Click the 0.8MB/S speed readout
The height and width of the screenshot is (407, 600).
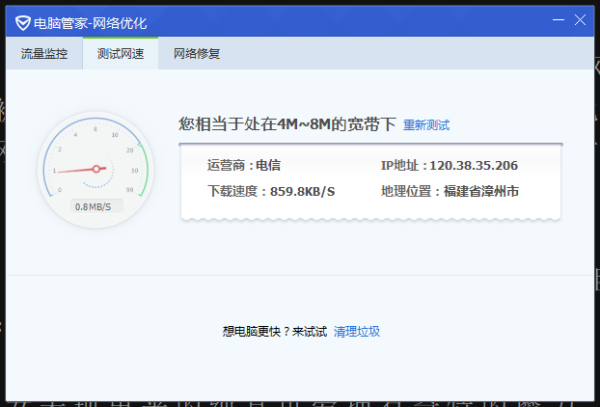point(97,207)
